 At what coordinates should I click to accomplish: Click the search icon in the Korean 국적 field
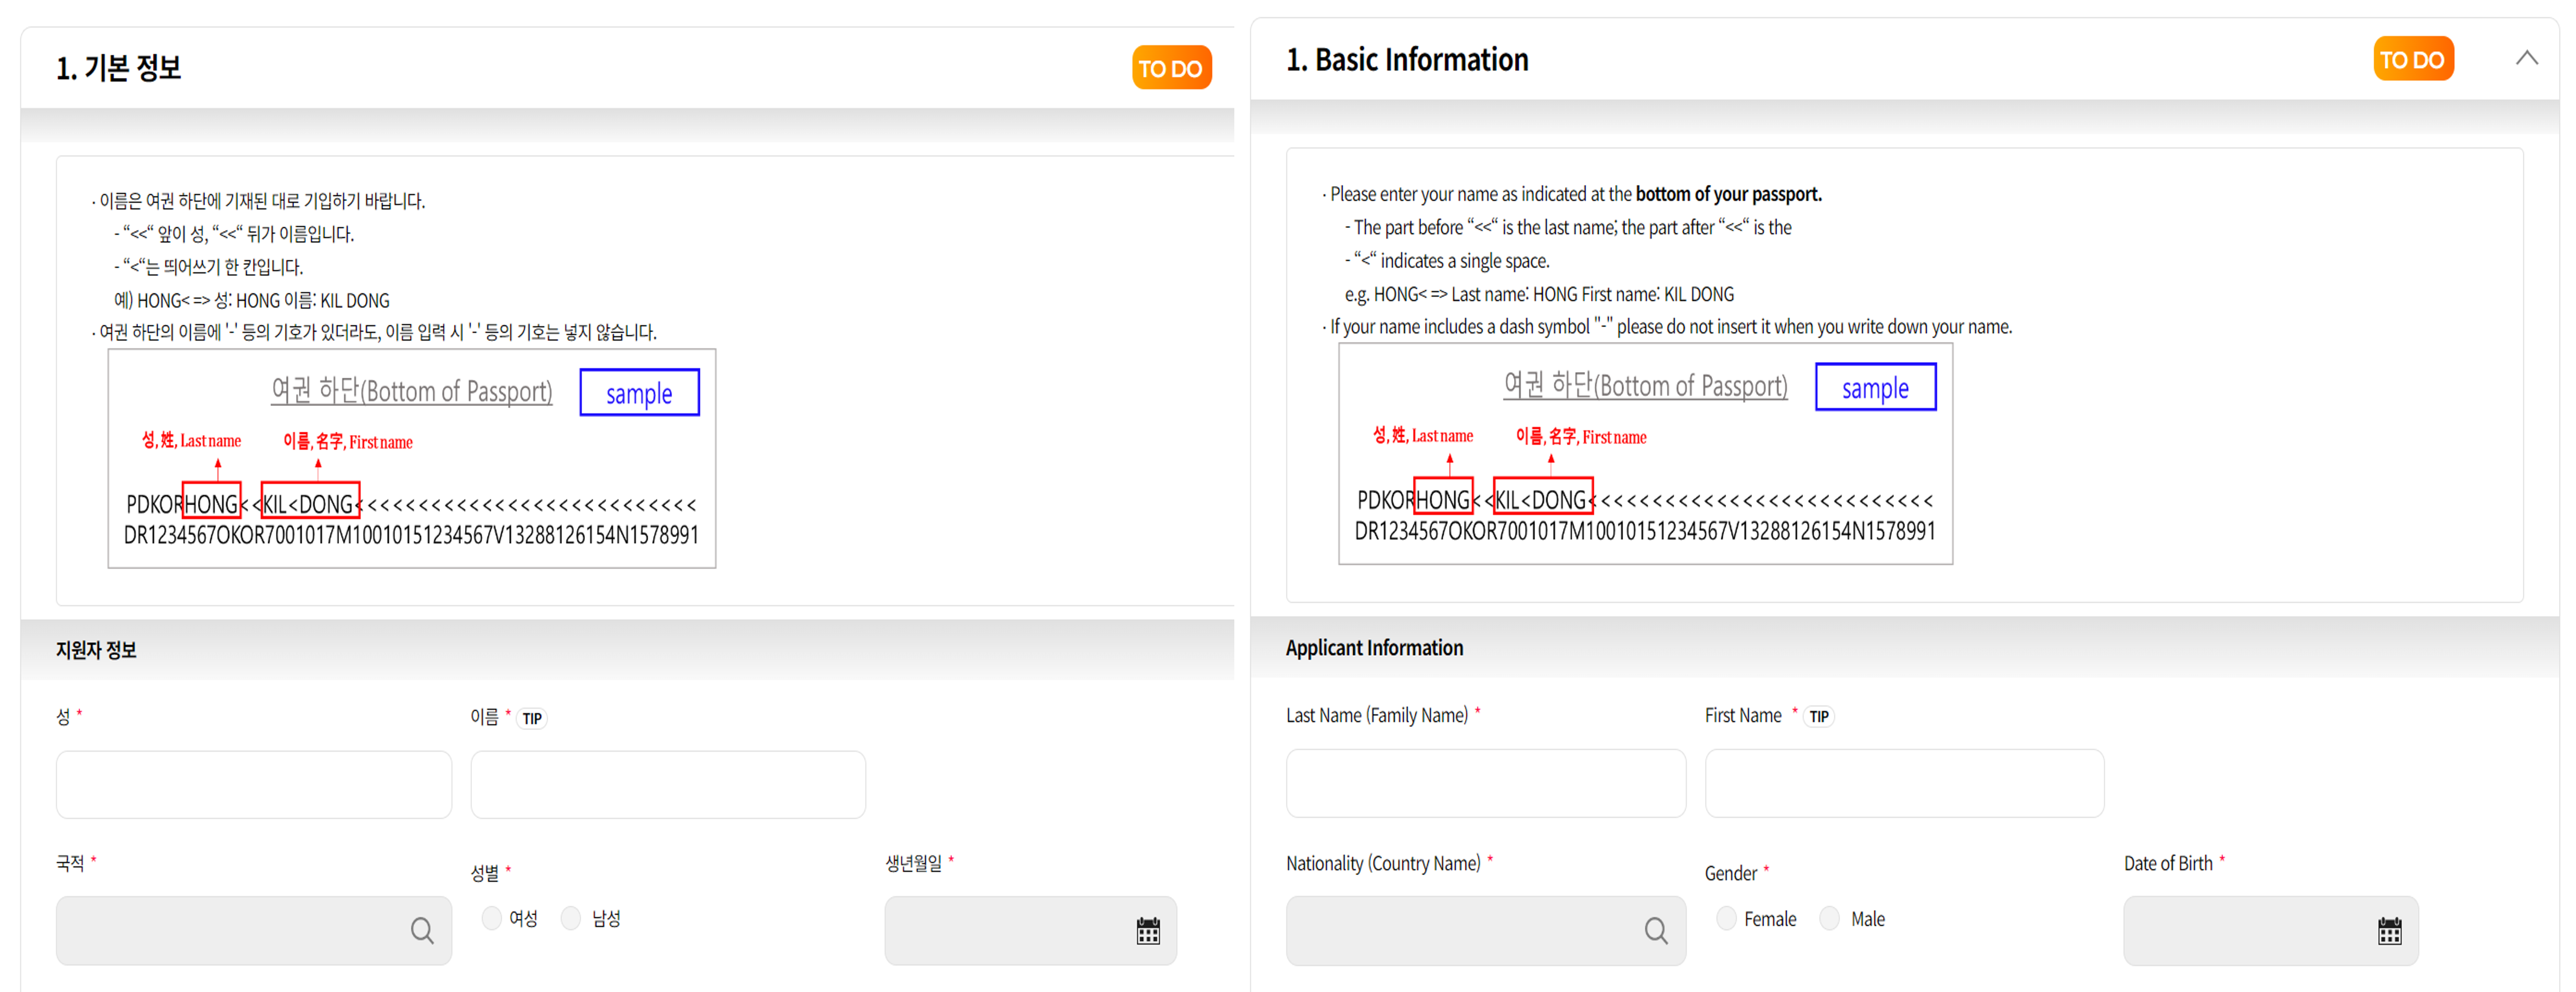point(422,931)
